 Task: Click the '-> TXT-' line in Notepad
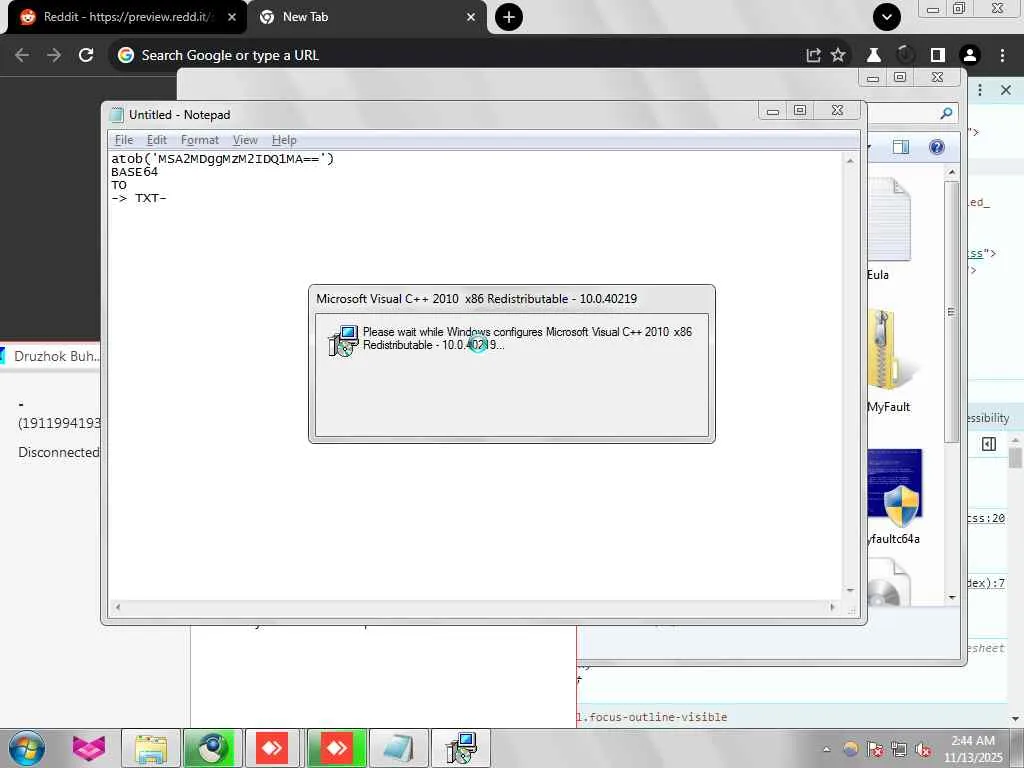click(x=138, y=199)
